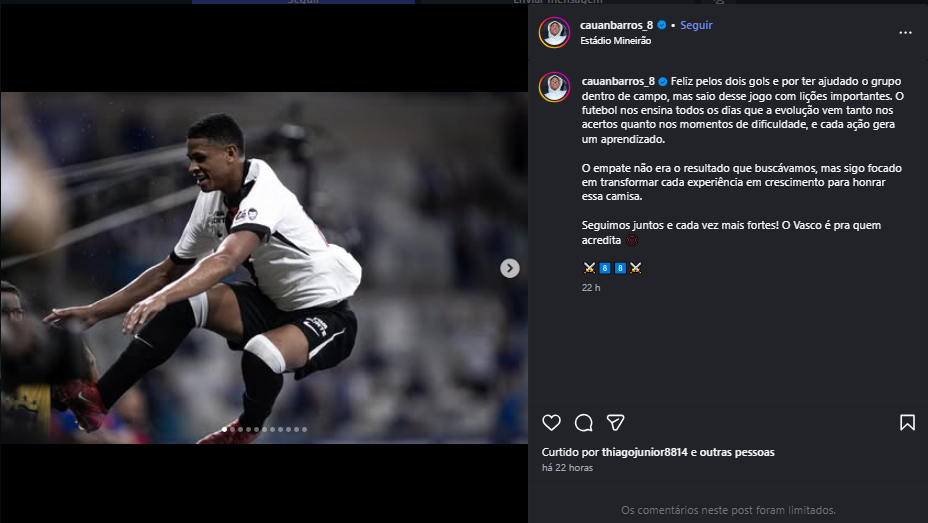
Task: Select the last carousel indicator dot
Action: click(x=304, y=430)
